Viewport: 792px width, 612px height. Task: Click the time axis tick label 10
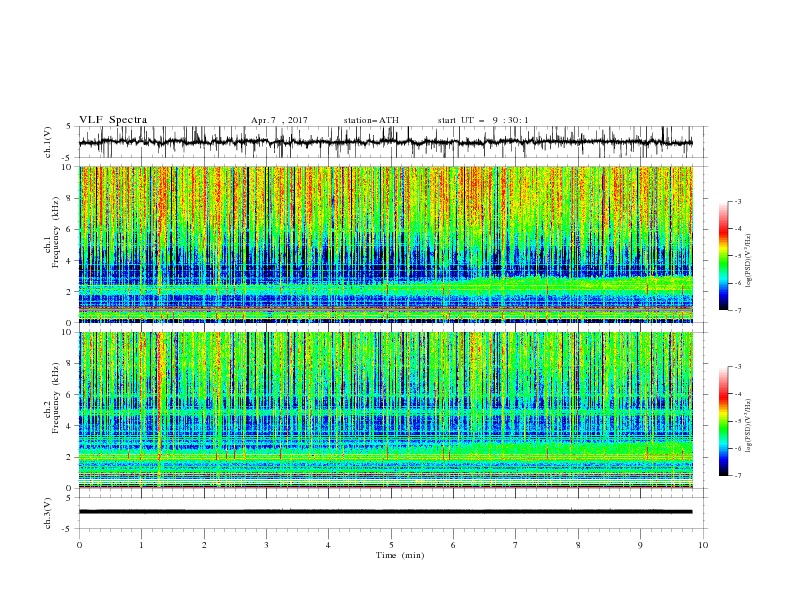pos(703,545)
